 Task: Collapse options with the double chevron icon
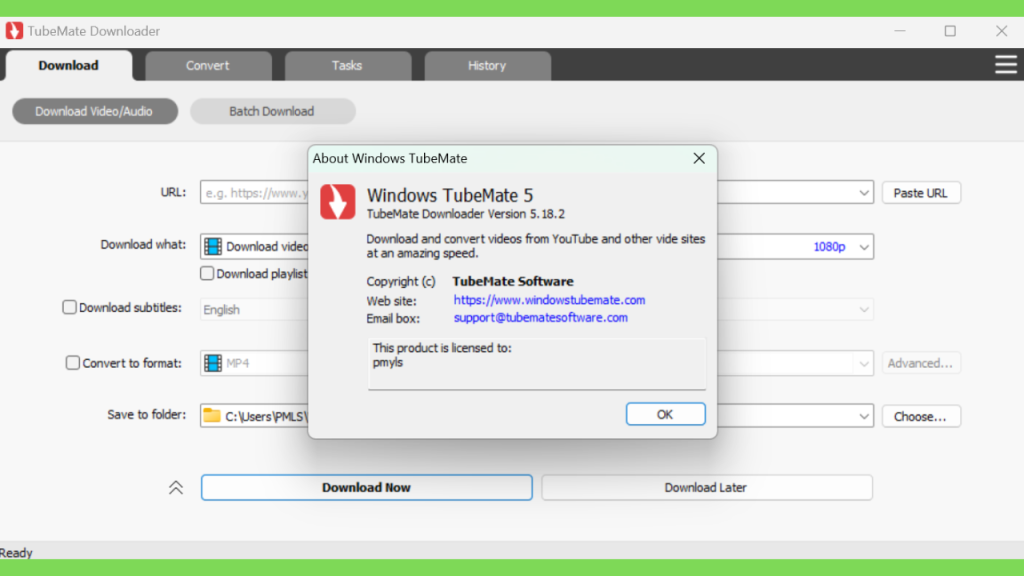pyautogui.click(x=176, y=488)
